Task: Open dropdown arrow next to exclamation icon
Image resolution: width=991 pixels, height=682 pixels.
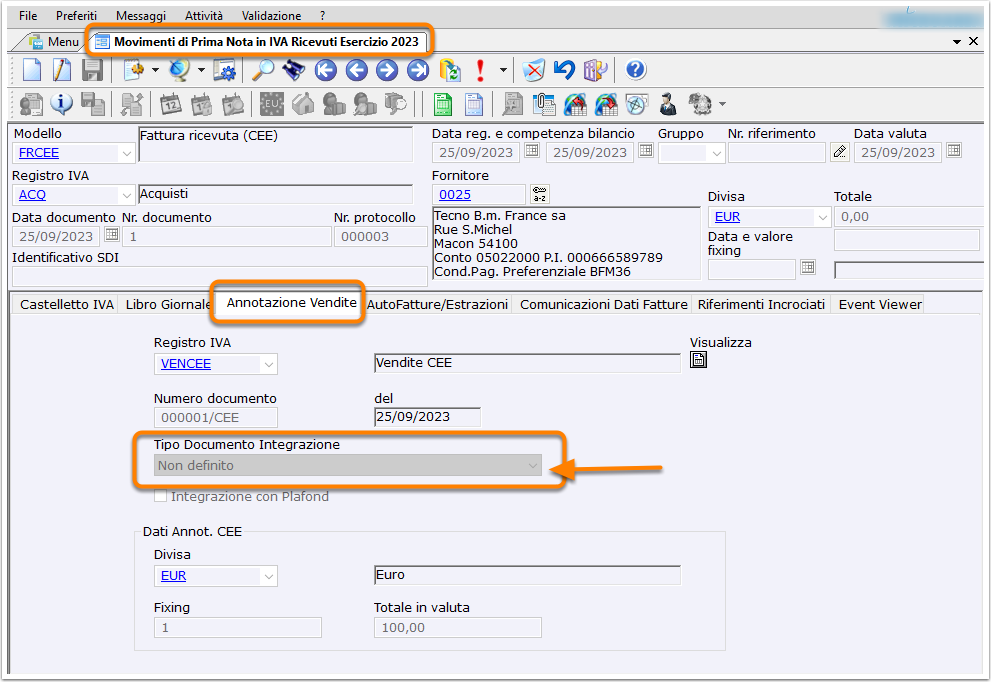Action: (x=503, y=70)
